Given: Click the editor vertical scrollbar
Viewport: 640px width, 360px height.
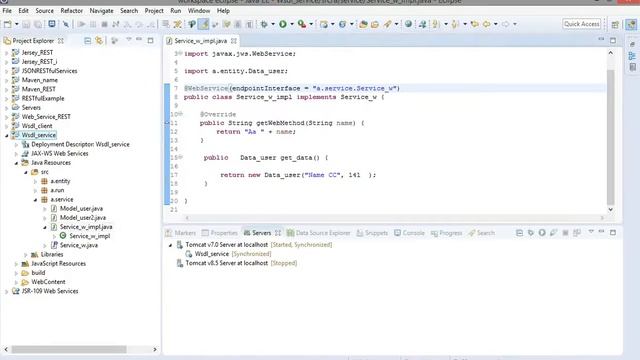Looking at the screenshot, I should pyautogui.click(x=611, y=137).
